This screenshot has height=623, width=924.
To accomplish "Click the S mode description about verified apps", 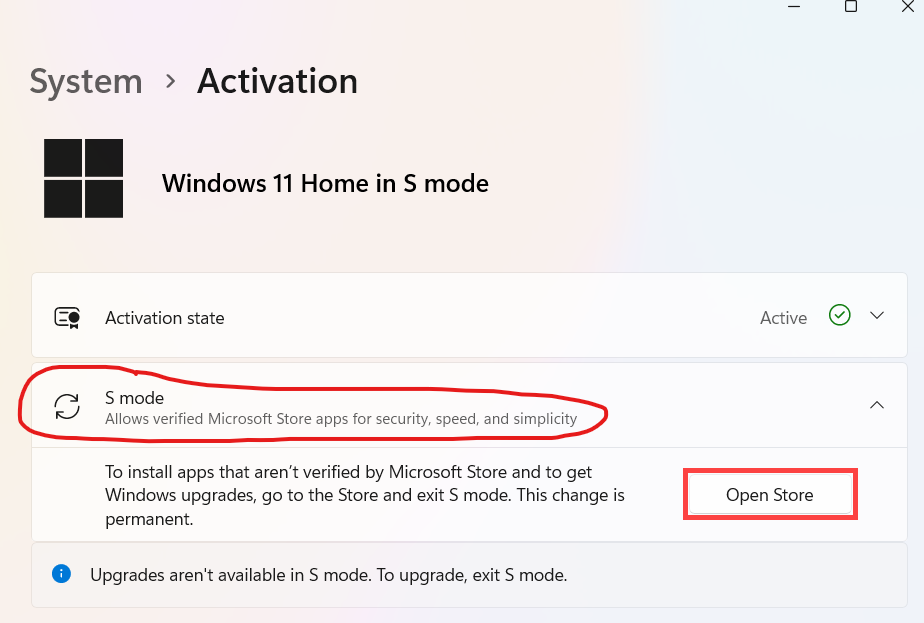I will point(341,419).
